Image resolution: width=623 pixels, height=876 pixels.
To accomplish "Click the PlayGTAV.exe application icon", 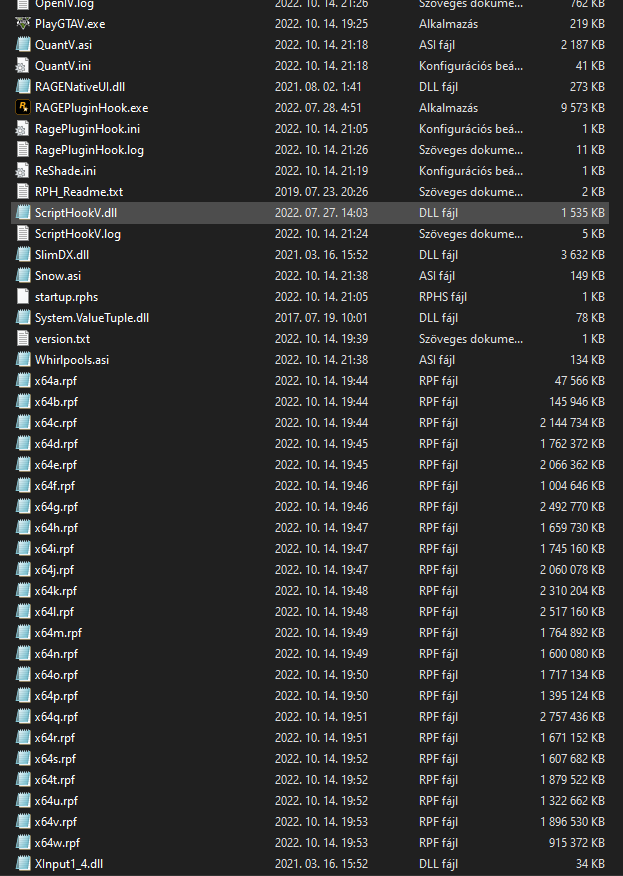I will [23, 23].
